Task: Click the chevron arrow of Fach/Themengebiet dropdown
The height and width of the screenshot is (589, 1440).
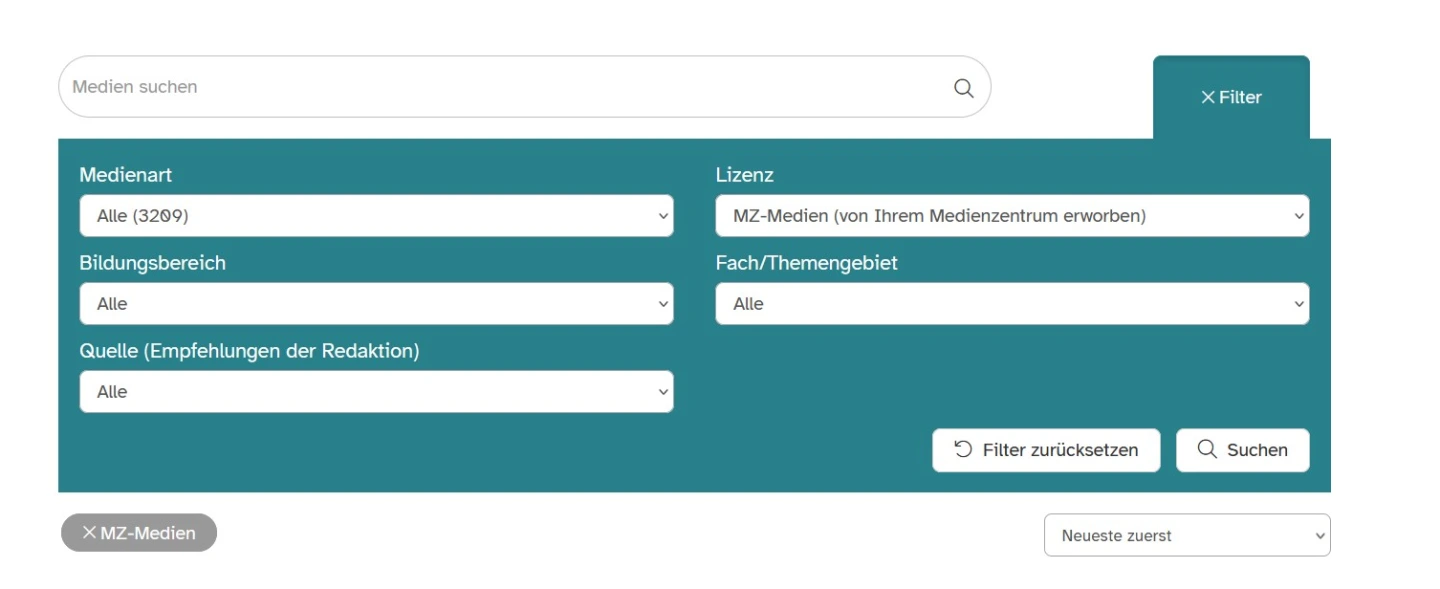Action: tap(1298, 304)
